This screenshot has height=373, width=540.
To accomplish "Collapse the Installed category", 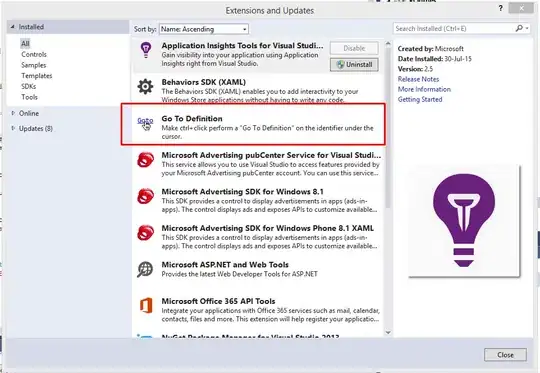I will coord(12,27).
